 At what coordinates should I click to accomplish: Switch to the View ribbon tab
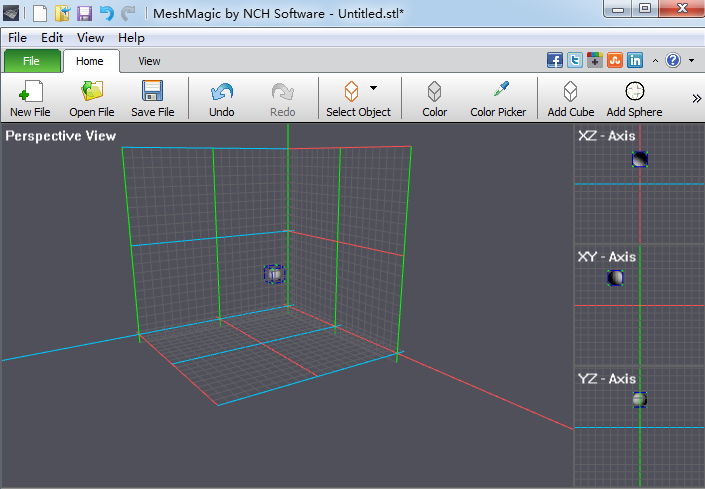(149, 61)
